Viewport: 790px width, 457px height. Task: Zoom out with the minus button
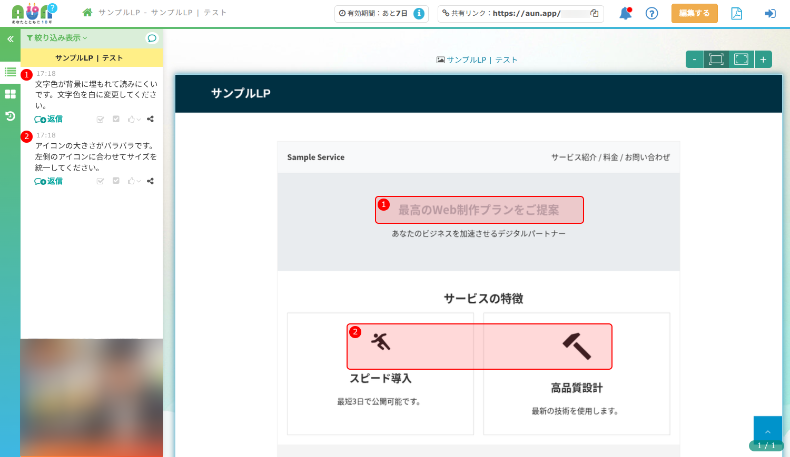pos(694,59)
